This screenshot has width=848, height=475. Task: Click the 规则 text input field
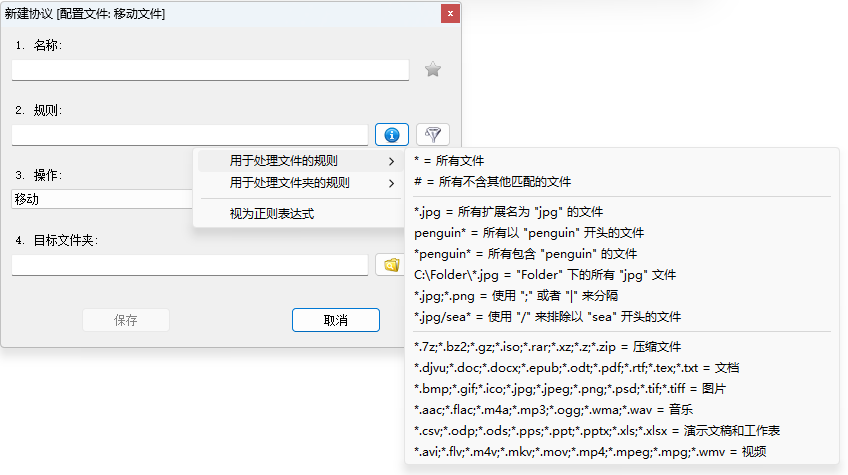pyautogui.click(x=190, y=134)
